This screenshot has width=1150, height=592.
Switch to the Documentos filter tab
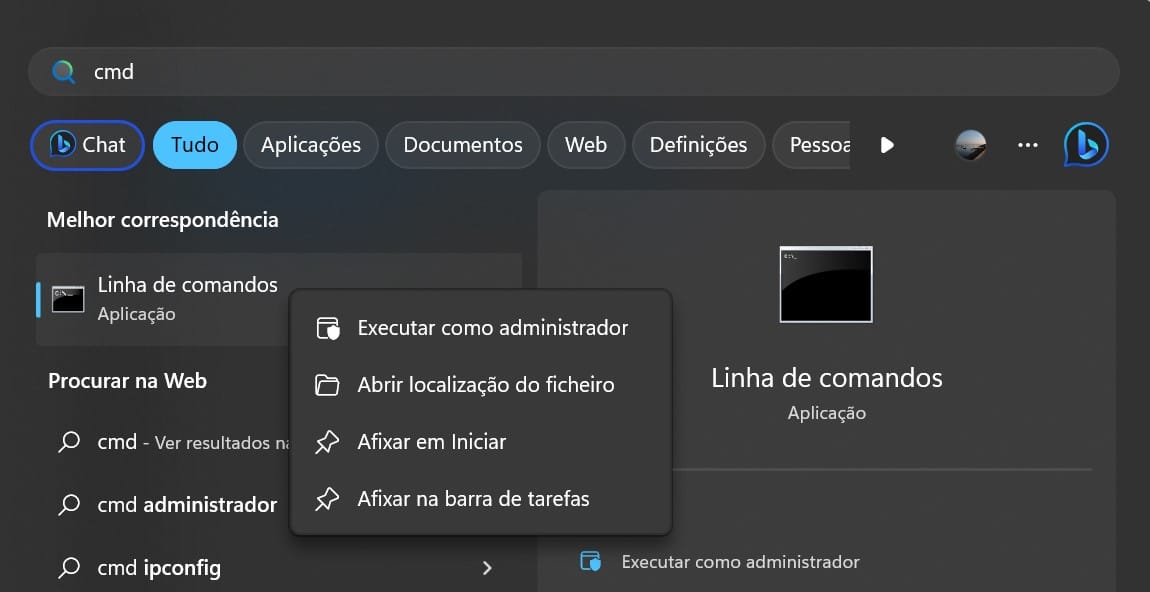(x=462, y=145)
